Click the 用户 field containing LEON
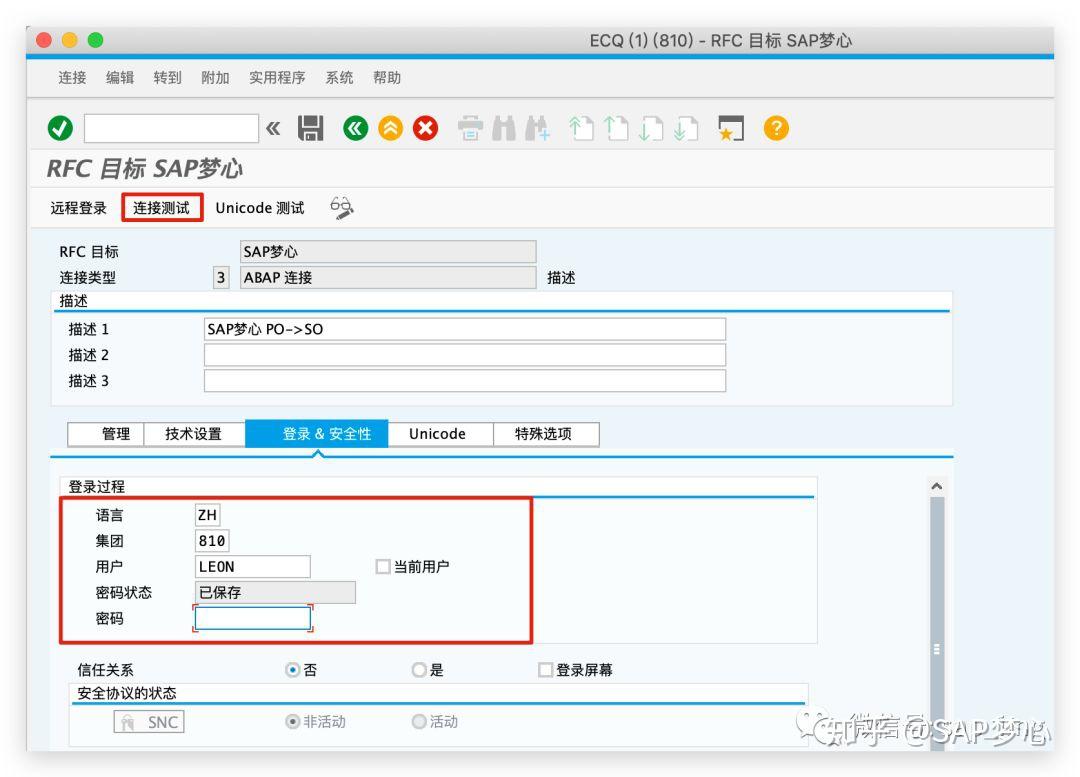Screen dimensions: 1080x777 (253, 567)
